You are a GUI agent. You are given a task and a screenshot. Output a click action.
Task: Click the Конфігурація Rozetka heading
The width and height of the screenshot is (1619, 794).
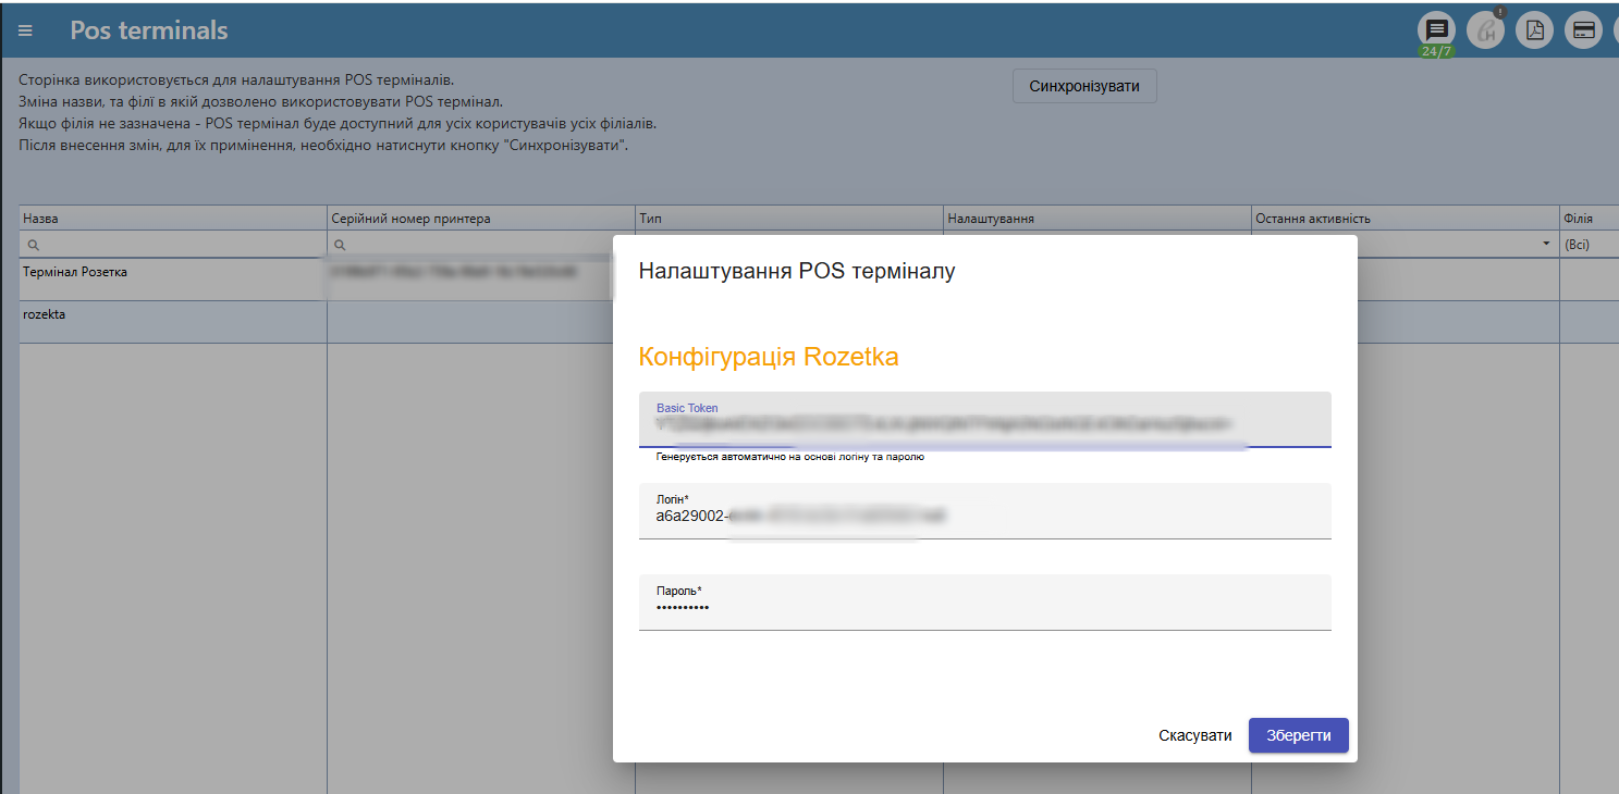click(x=768, y=357)
